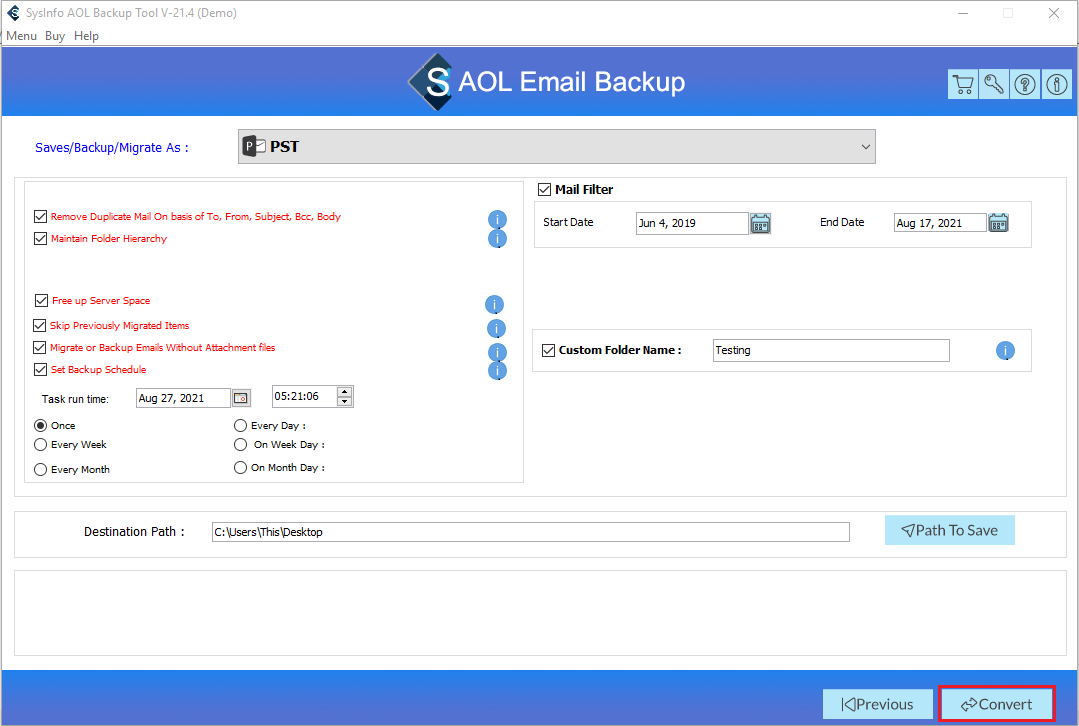Select Every Day schedule option
Screen dimensions: 1079x726
(x=240, y=425)
